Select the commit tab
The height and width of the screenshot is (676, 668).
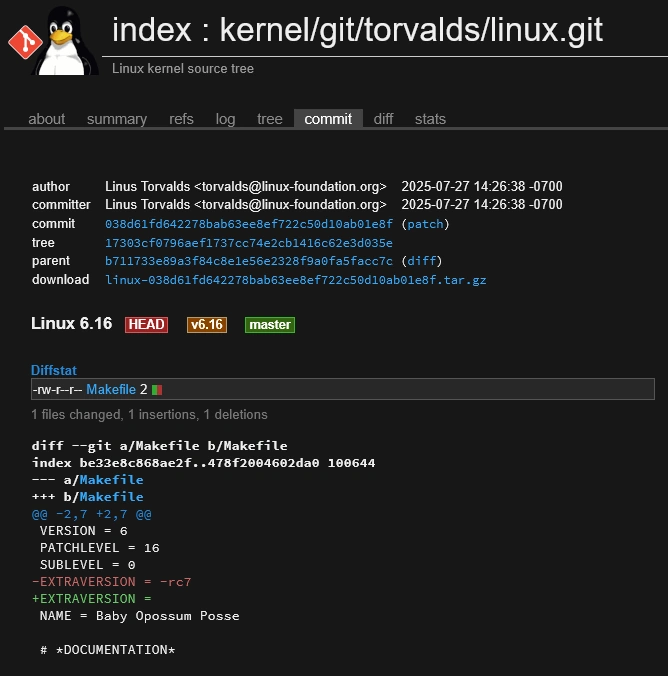tap(328, 119)
